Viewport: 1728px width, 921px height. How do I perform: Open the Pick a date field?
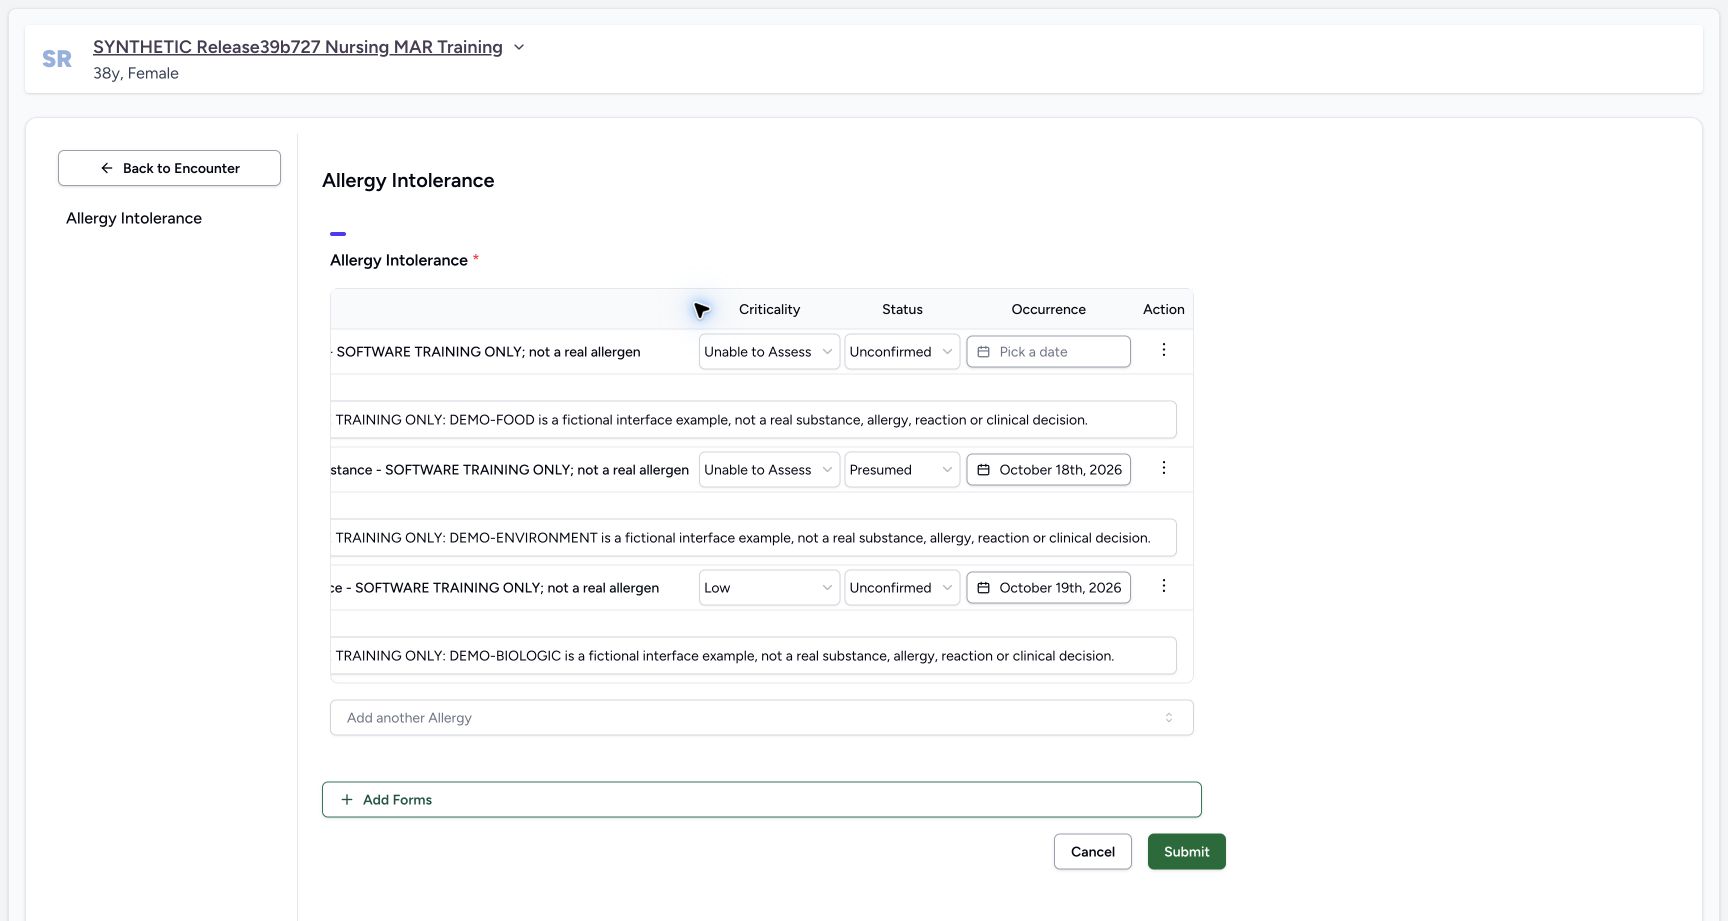click(x=1048, y=352)
